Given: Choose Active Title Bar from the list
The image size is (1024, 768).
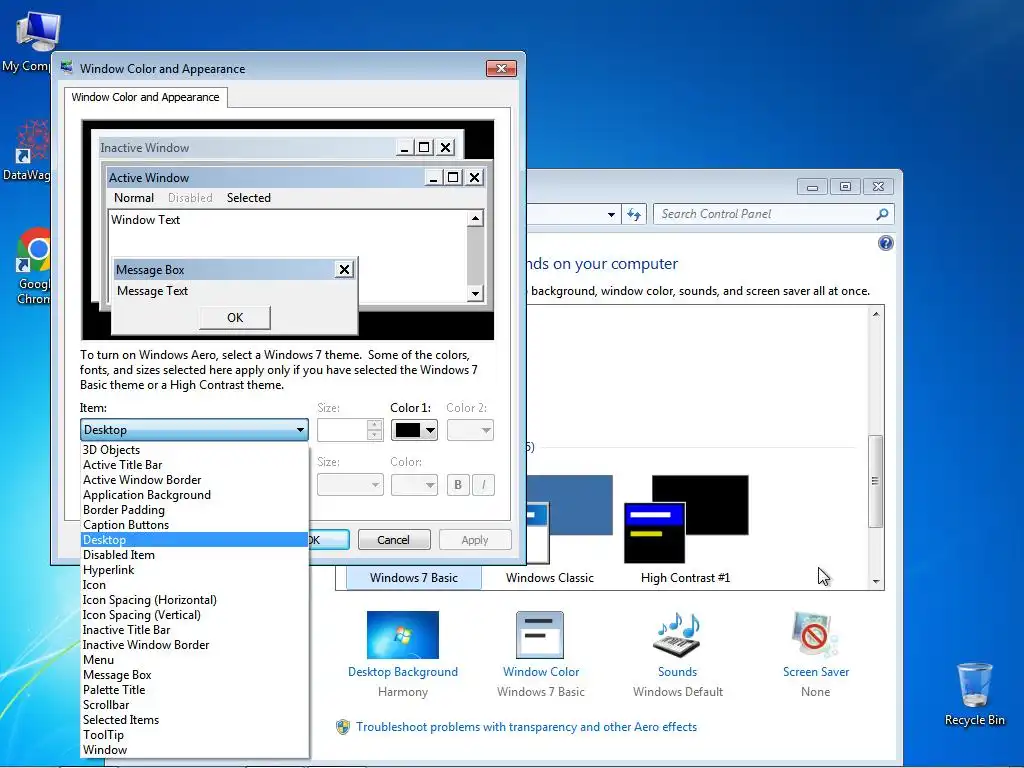Looking at the screenshot, I should pos(194,464).
